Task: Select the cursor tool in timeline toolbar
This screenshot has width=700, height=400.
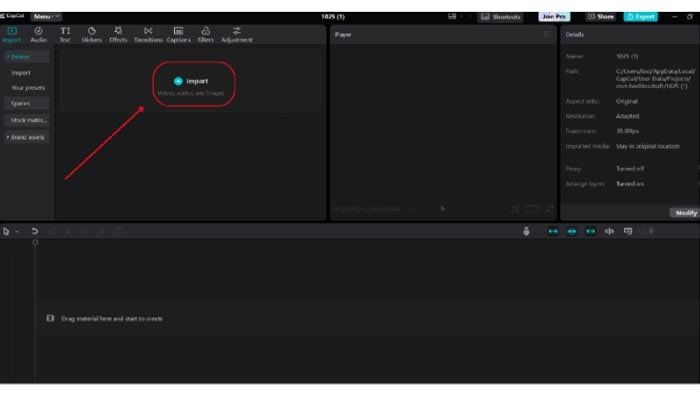Action: tap(6, 231)
